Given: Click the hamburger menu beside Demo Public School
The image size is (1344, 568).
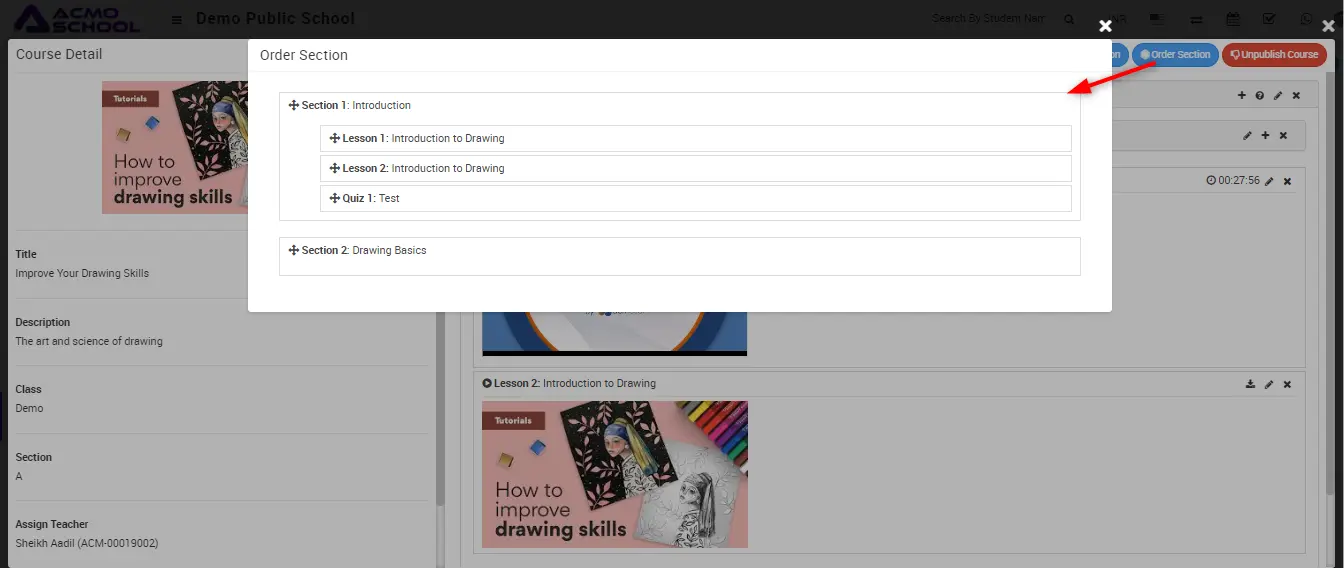Looking at the screenshot, I should 177,20.
